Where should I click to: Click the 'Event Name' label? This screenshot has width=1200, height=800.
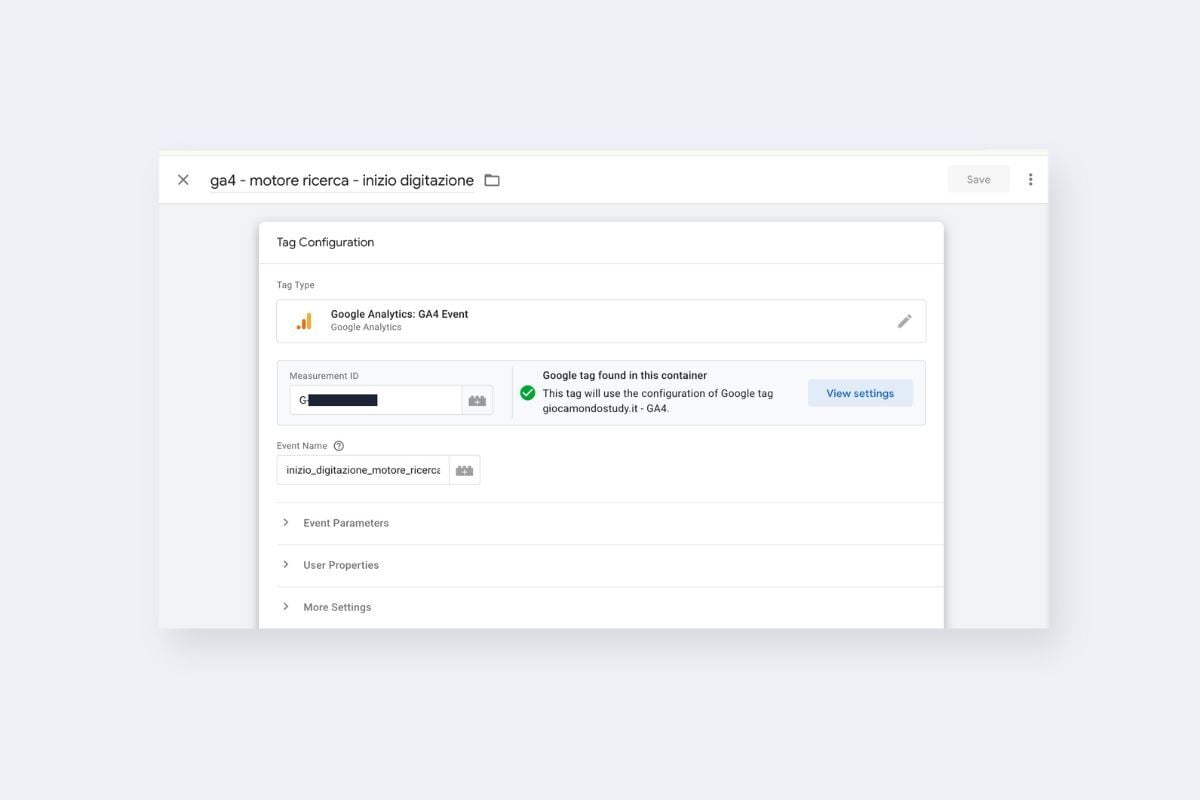302,446
